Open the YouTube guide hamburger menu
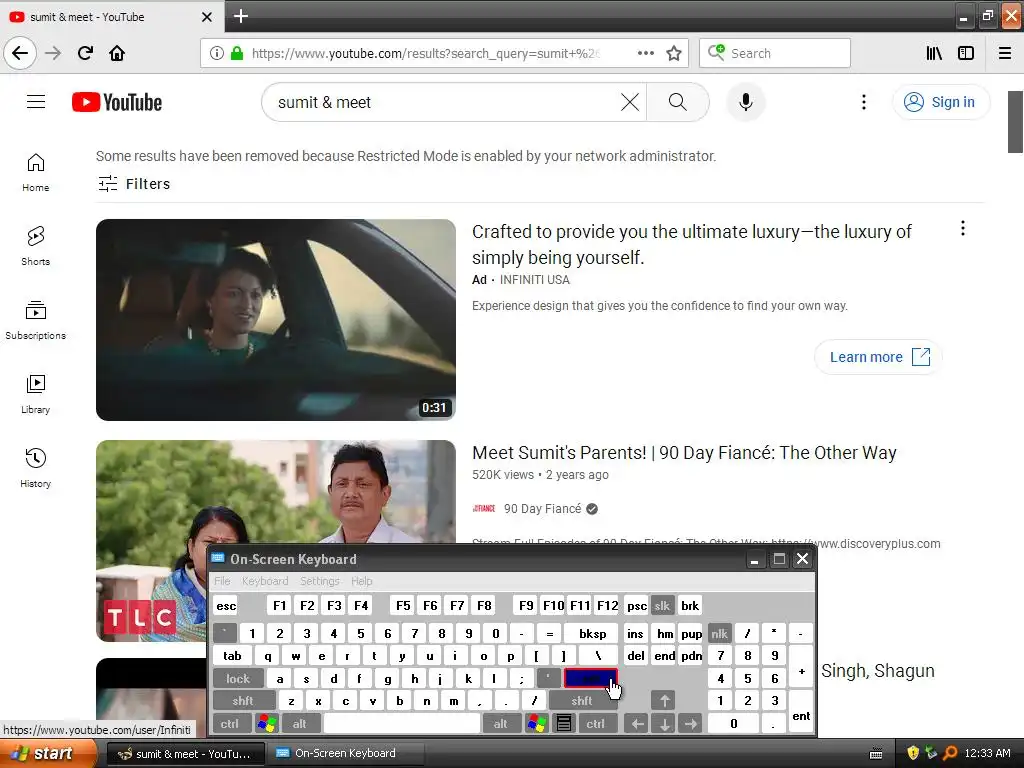The height and width of the screenshot is (768, 1024). coord(36,102)
